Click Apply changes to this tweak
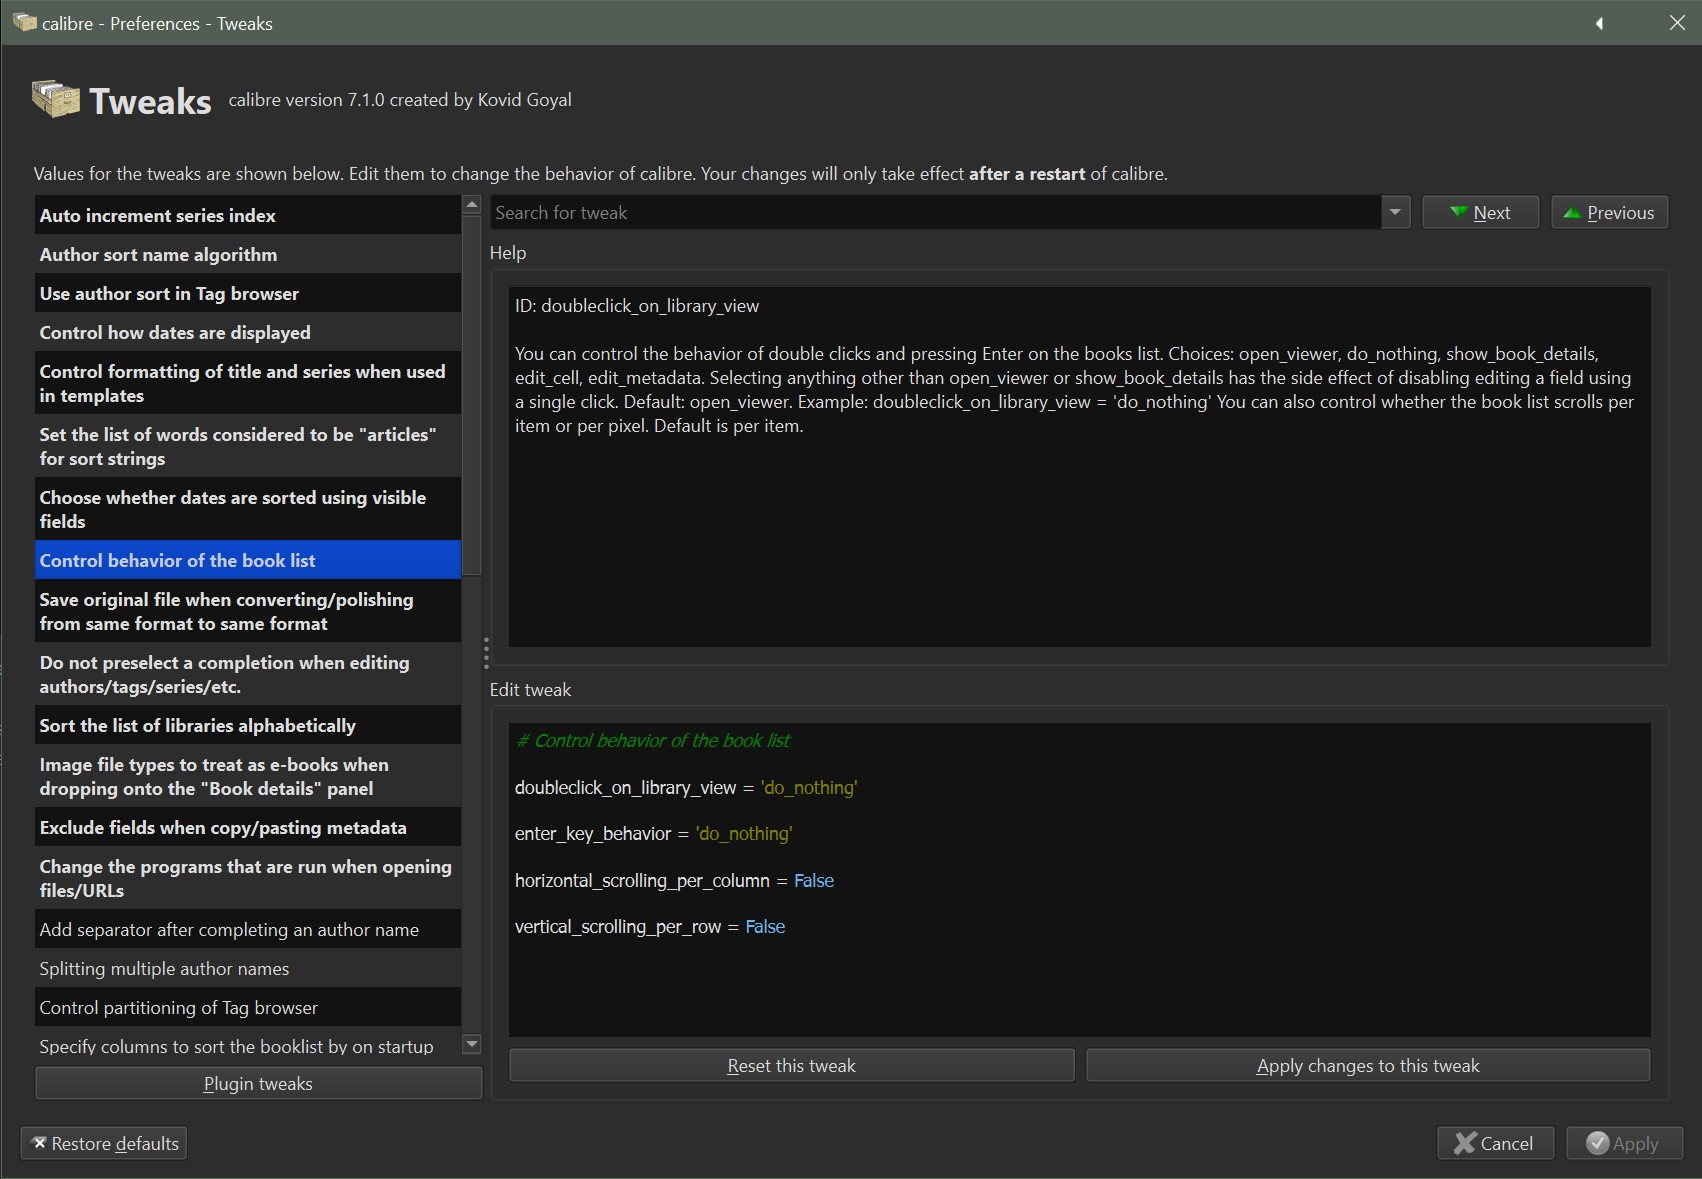The image size is (1702, 1179). click(x=1368, y=1065)
